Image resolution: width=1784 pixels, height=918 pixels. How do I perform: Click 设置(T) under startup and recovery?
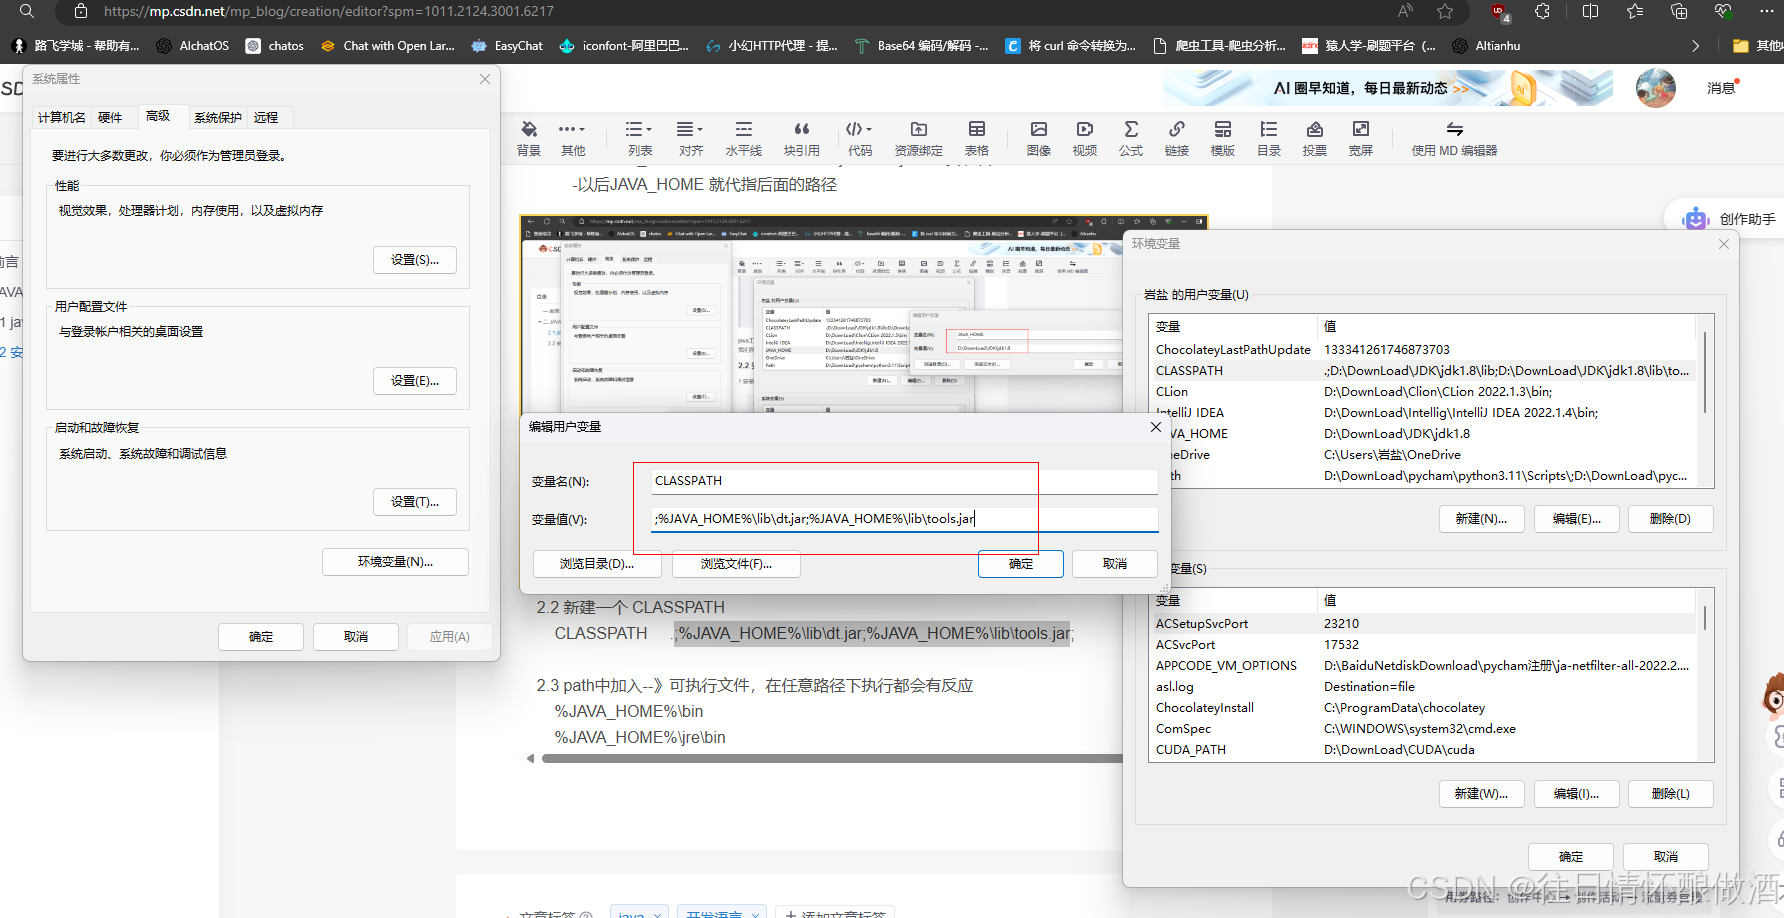[415, 502]
